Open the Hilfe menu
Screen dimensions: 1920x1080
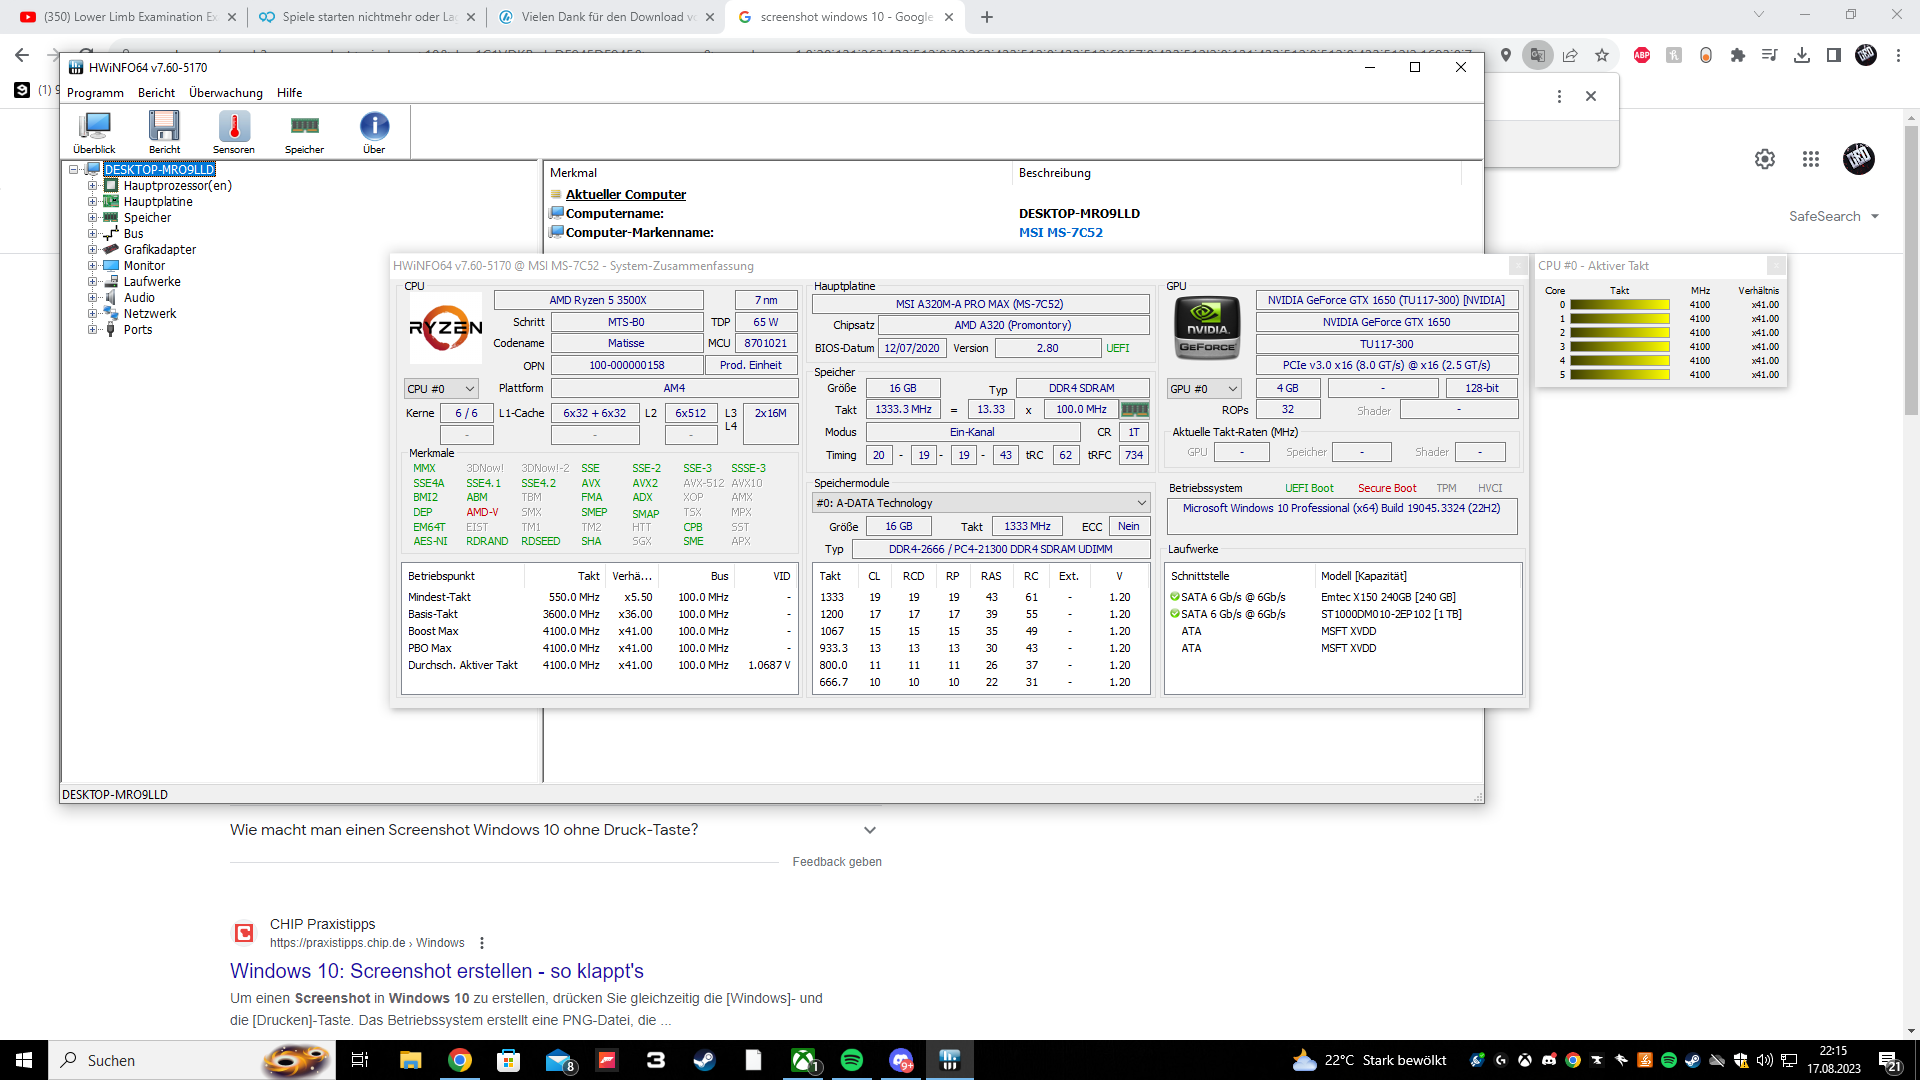pyautogui.click(x=290, y=93)
